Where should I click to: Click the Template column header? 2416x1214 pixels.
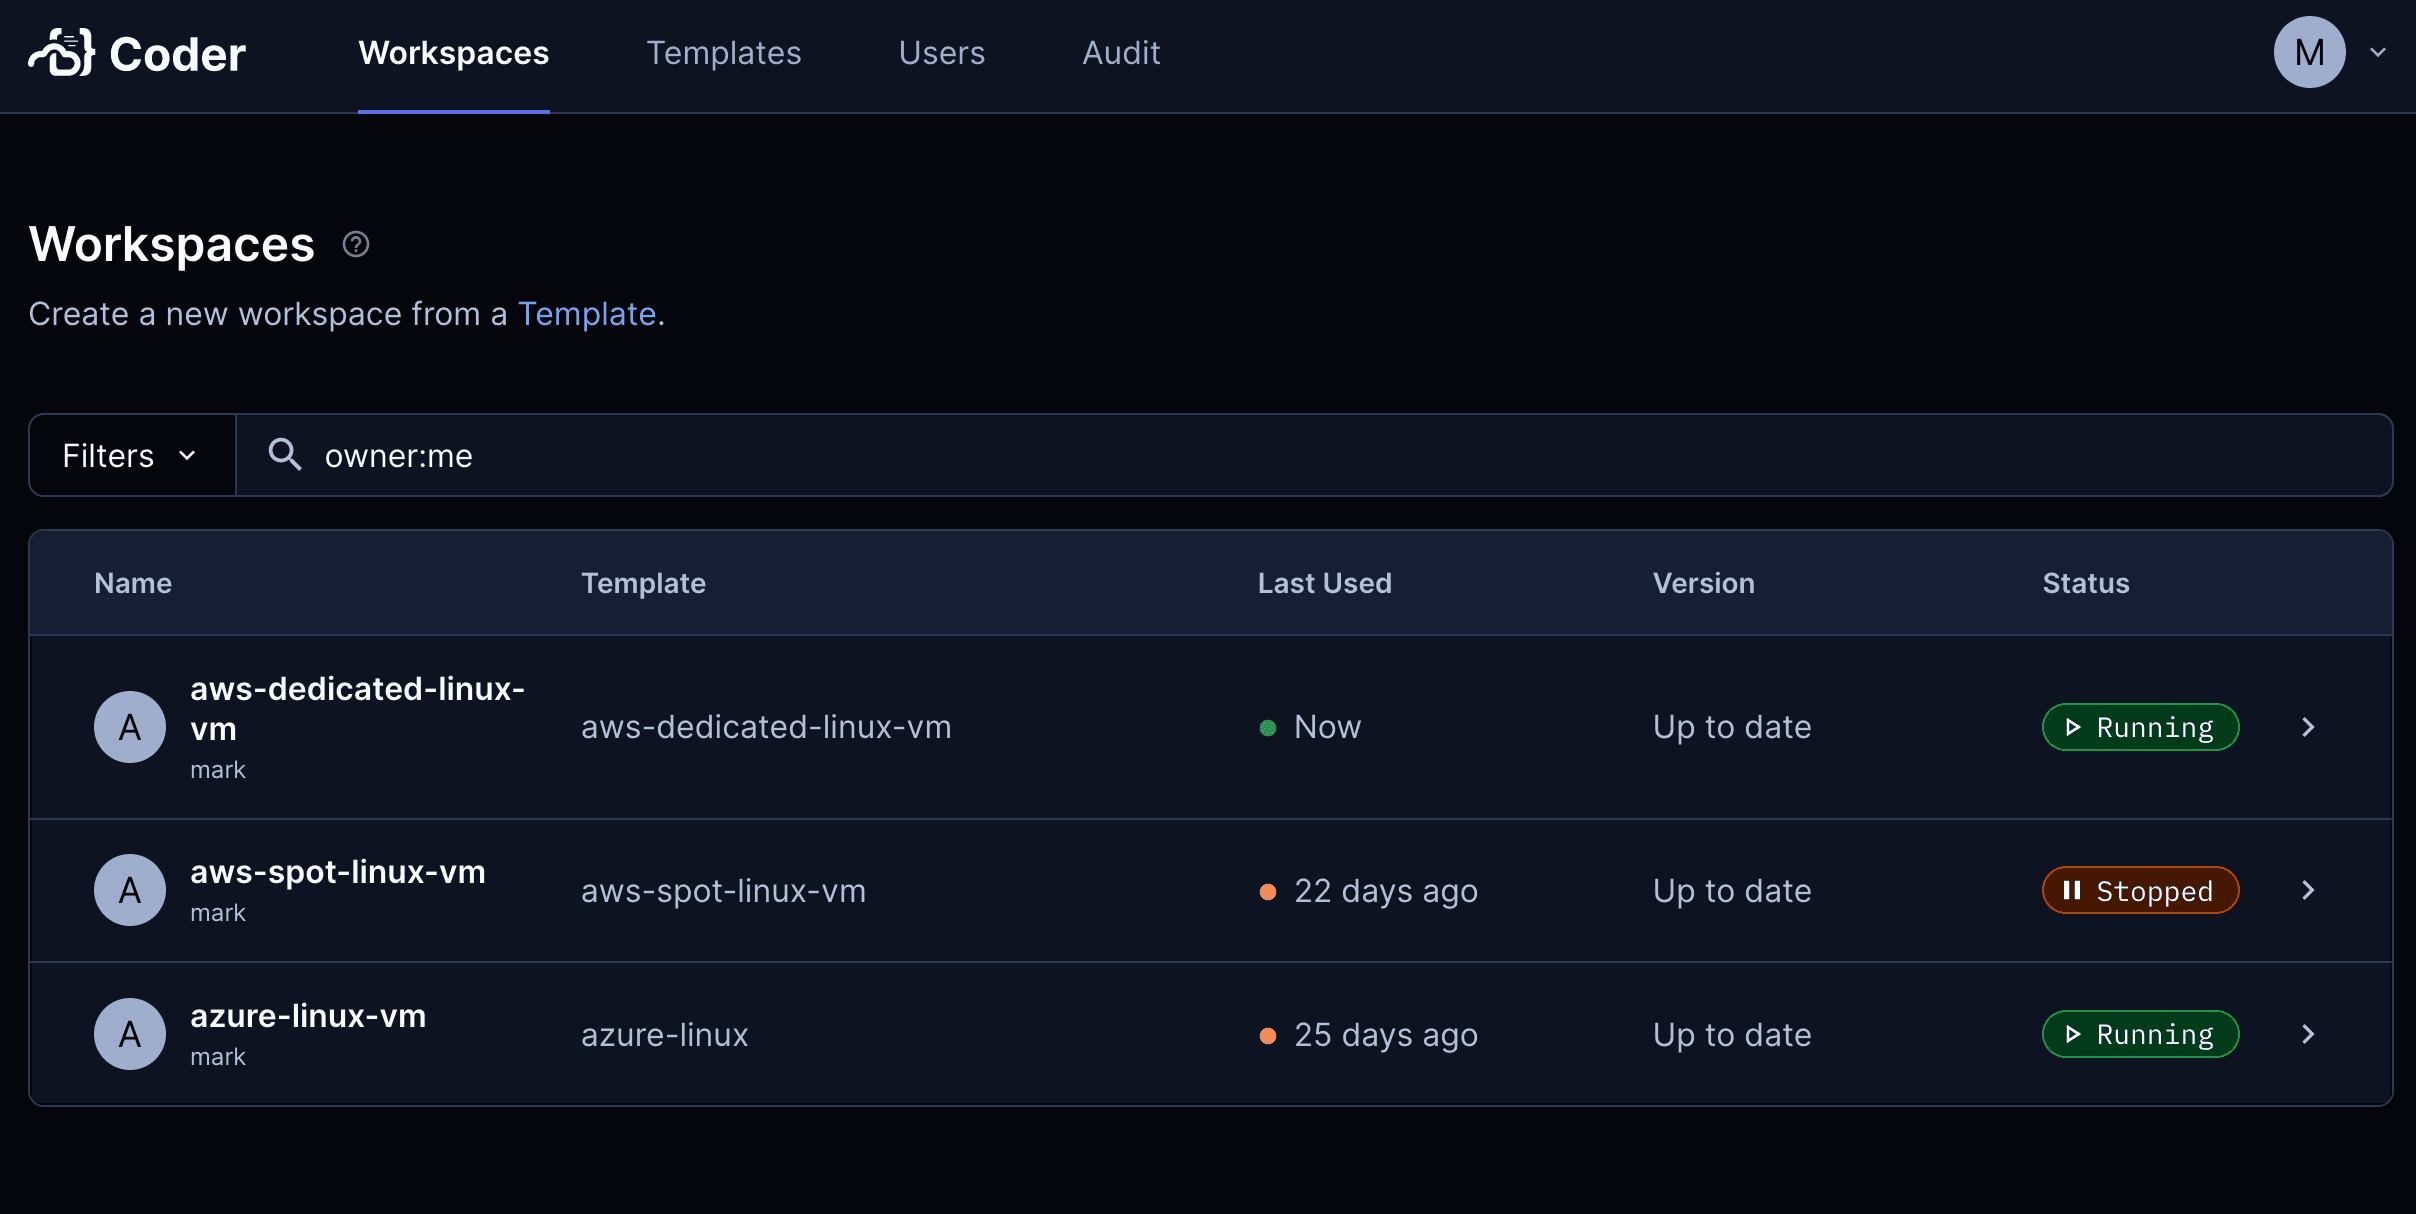click(644, 583)
